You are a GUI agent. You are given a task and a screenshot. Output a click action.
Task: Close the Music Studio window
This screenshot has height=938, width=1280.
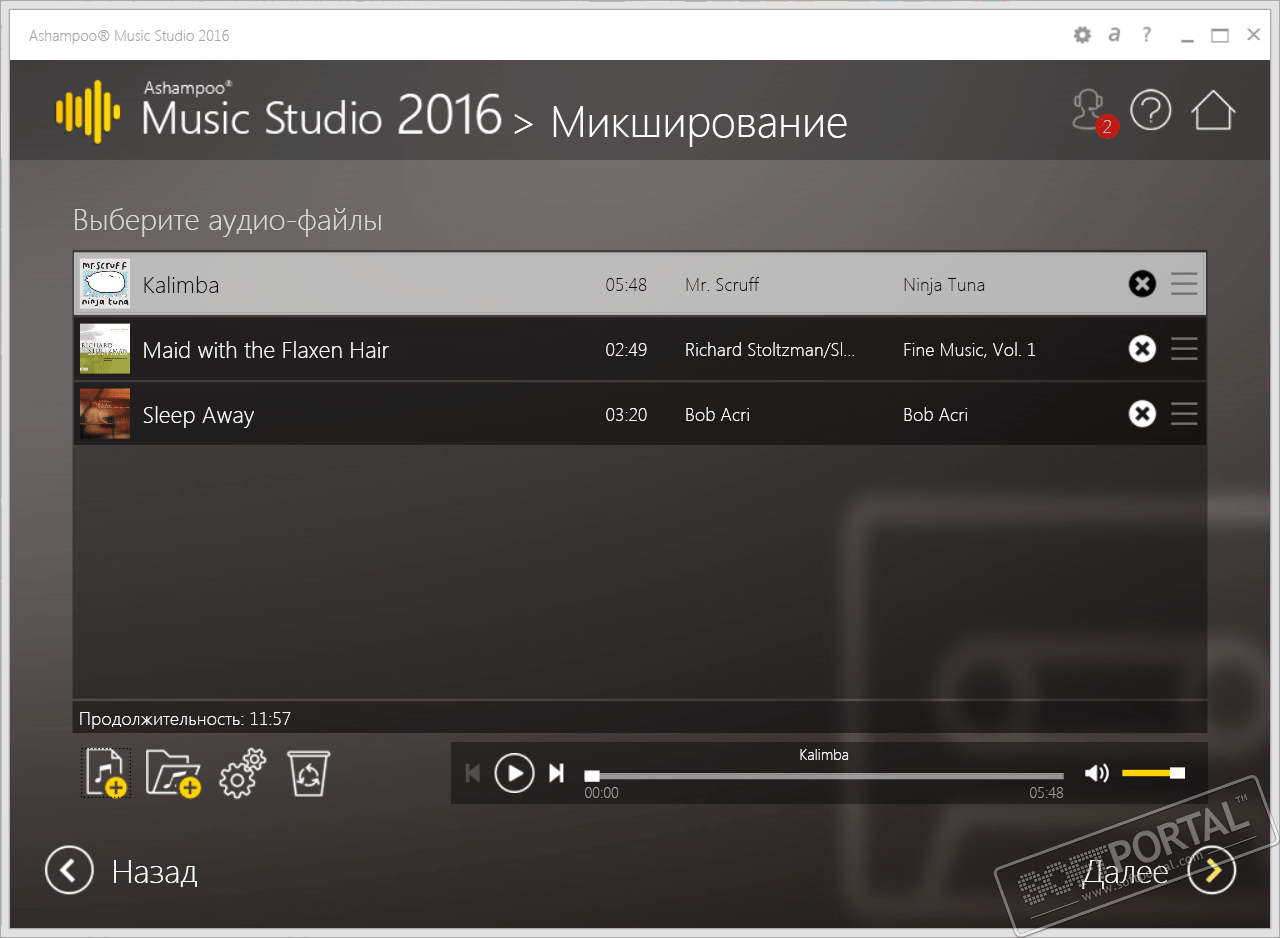1253,36
